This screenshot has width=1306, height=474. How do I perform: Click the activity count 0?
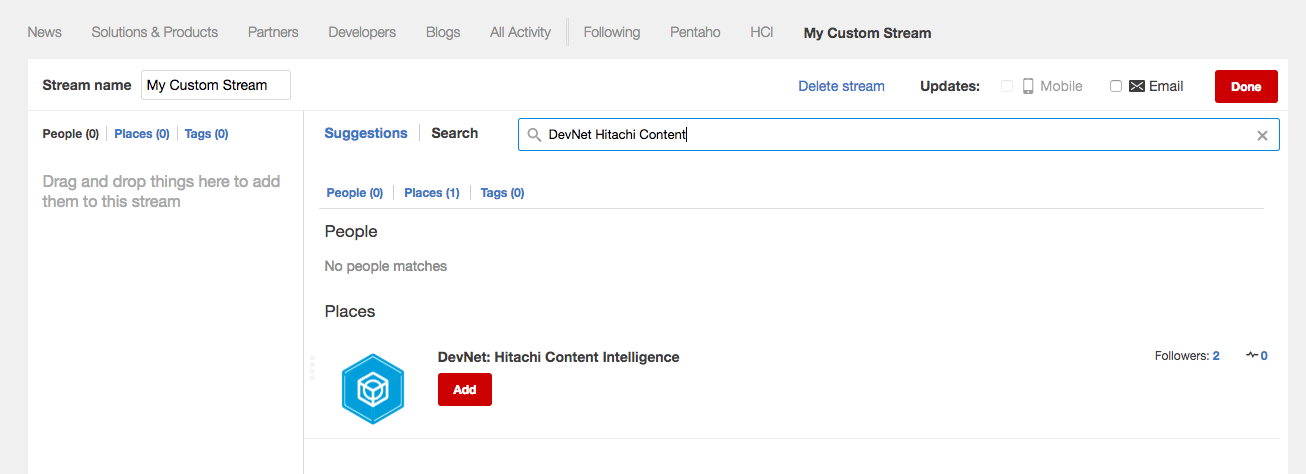1264,356
